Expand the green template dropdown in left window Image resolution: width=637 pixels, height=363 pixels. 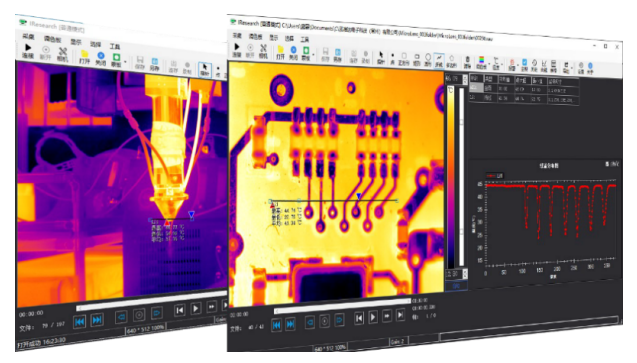tap(125, 62)
